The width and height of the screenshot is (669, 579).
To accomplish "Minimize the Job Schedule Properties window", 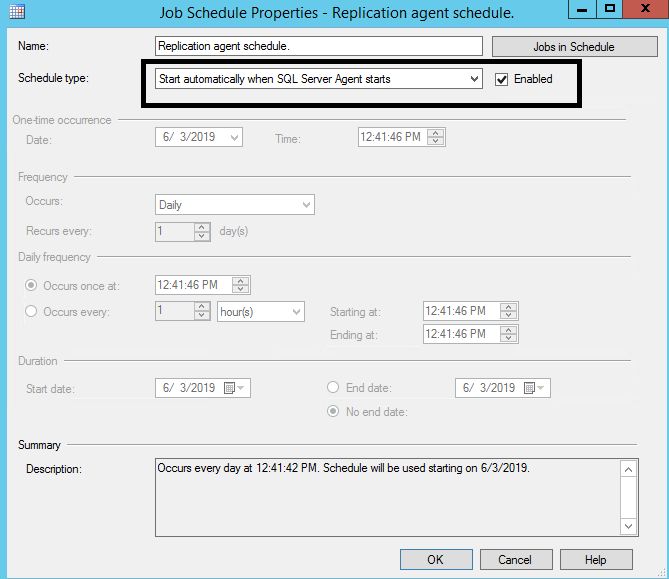I will click(582, 9).
